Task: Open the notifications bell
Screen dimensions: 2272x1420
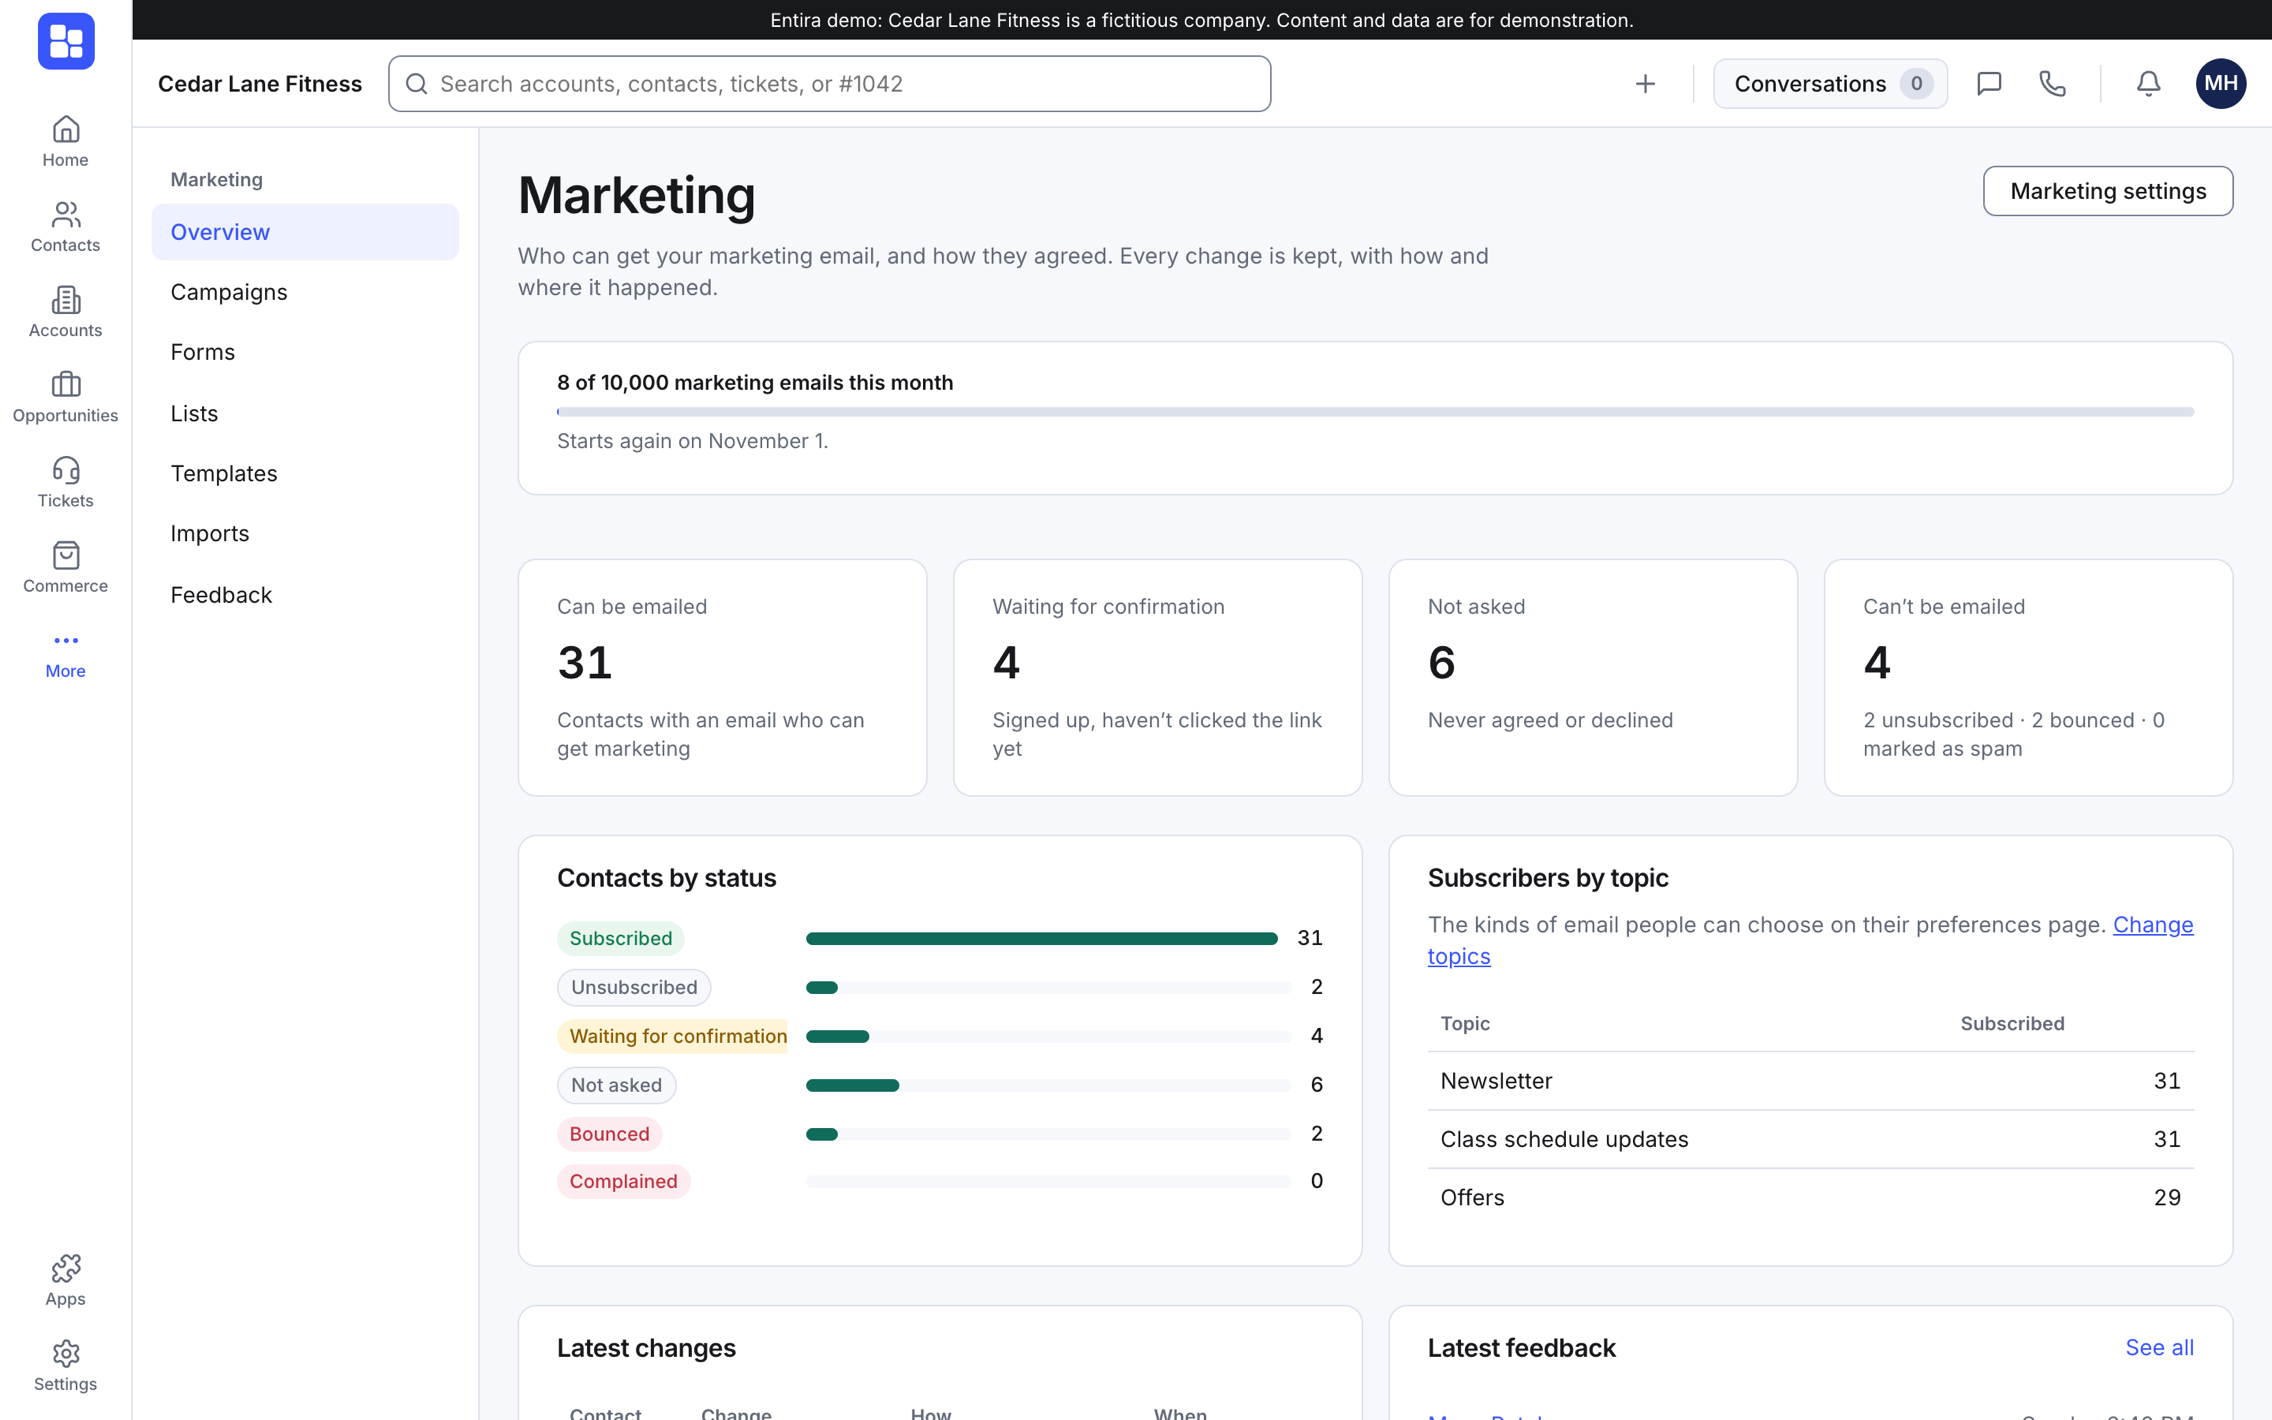Action: tap(2148, 83)
